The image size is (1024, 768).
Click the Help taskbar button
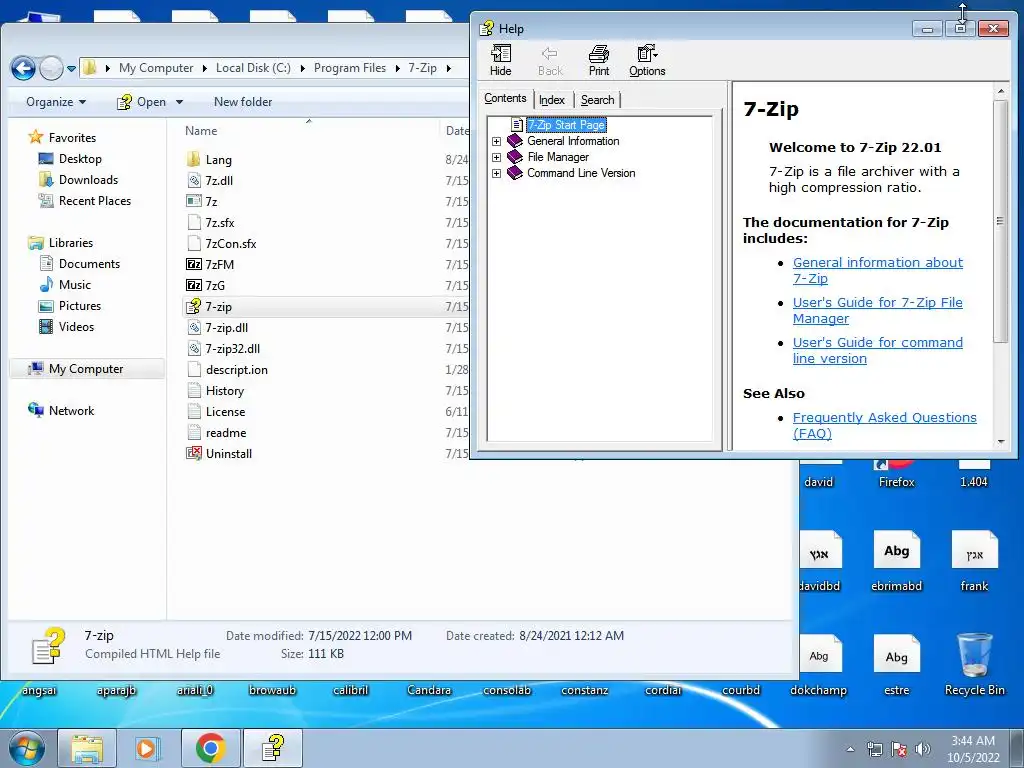[273, 748]
